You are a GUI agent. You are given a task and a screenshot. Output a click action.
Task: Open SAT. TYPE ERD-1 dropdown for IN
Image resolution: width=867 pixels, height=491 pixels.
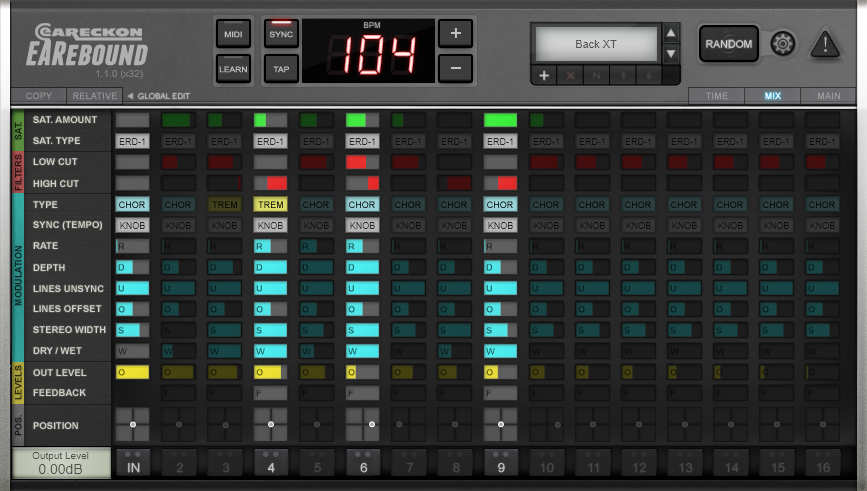coord(132,141)
